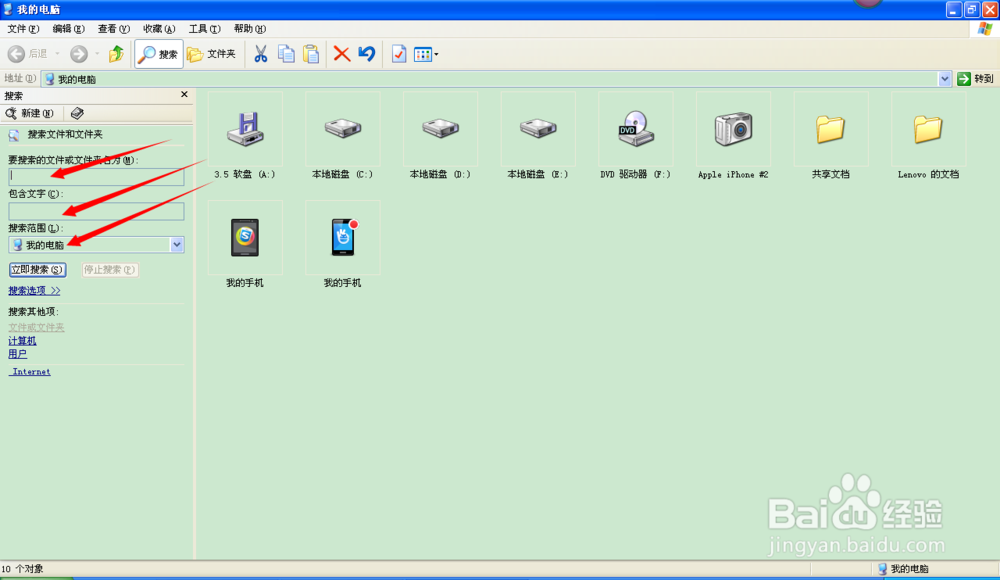The image size is (1000, 580).
Task: Click 新建 new search button
Action: [x=30, y=114]
